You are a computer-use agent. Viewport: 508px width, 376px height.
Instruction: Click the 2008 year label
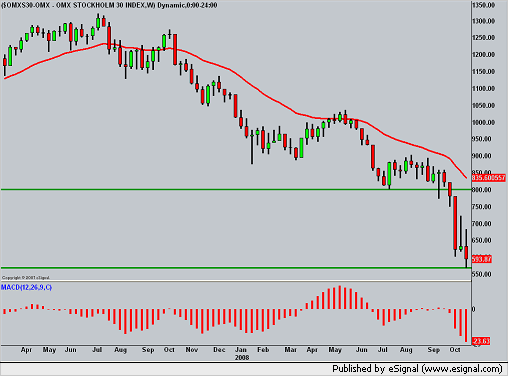(242, 357)
